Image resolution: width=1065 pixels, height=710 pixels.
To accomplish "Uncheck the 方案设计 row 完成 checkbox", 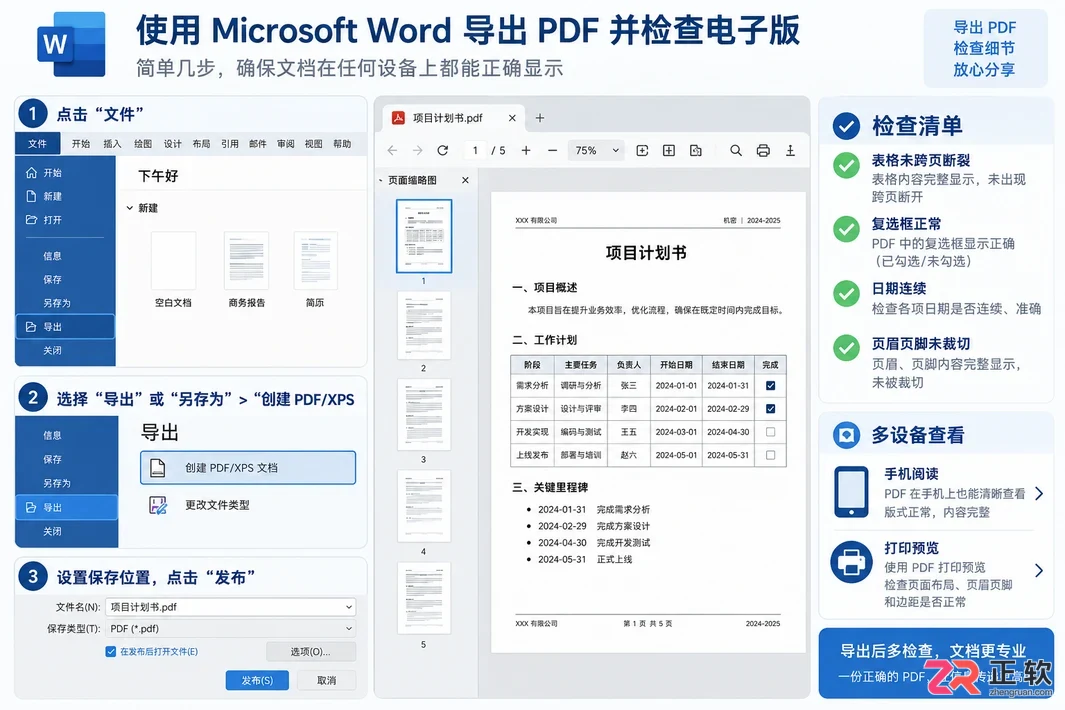I will 770,408.
